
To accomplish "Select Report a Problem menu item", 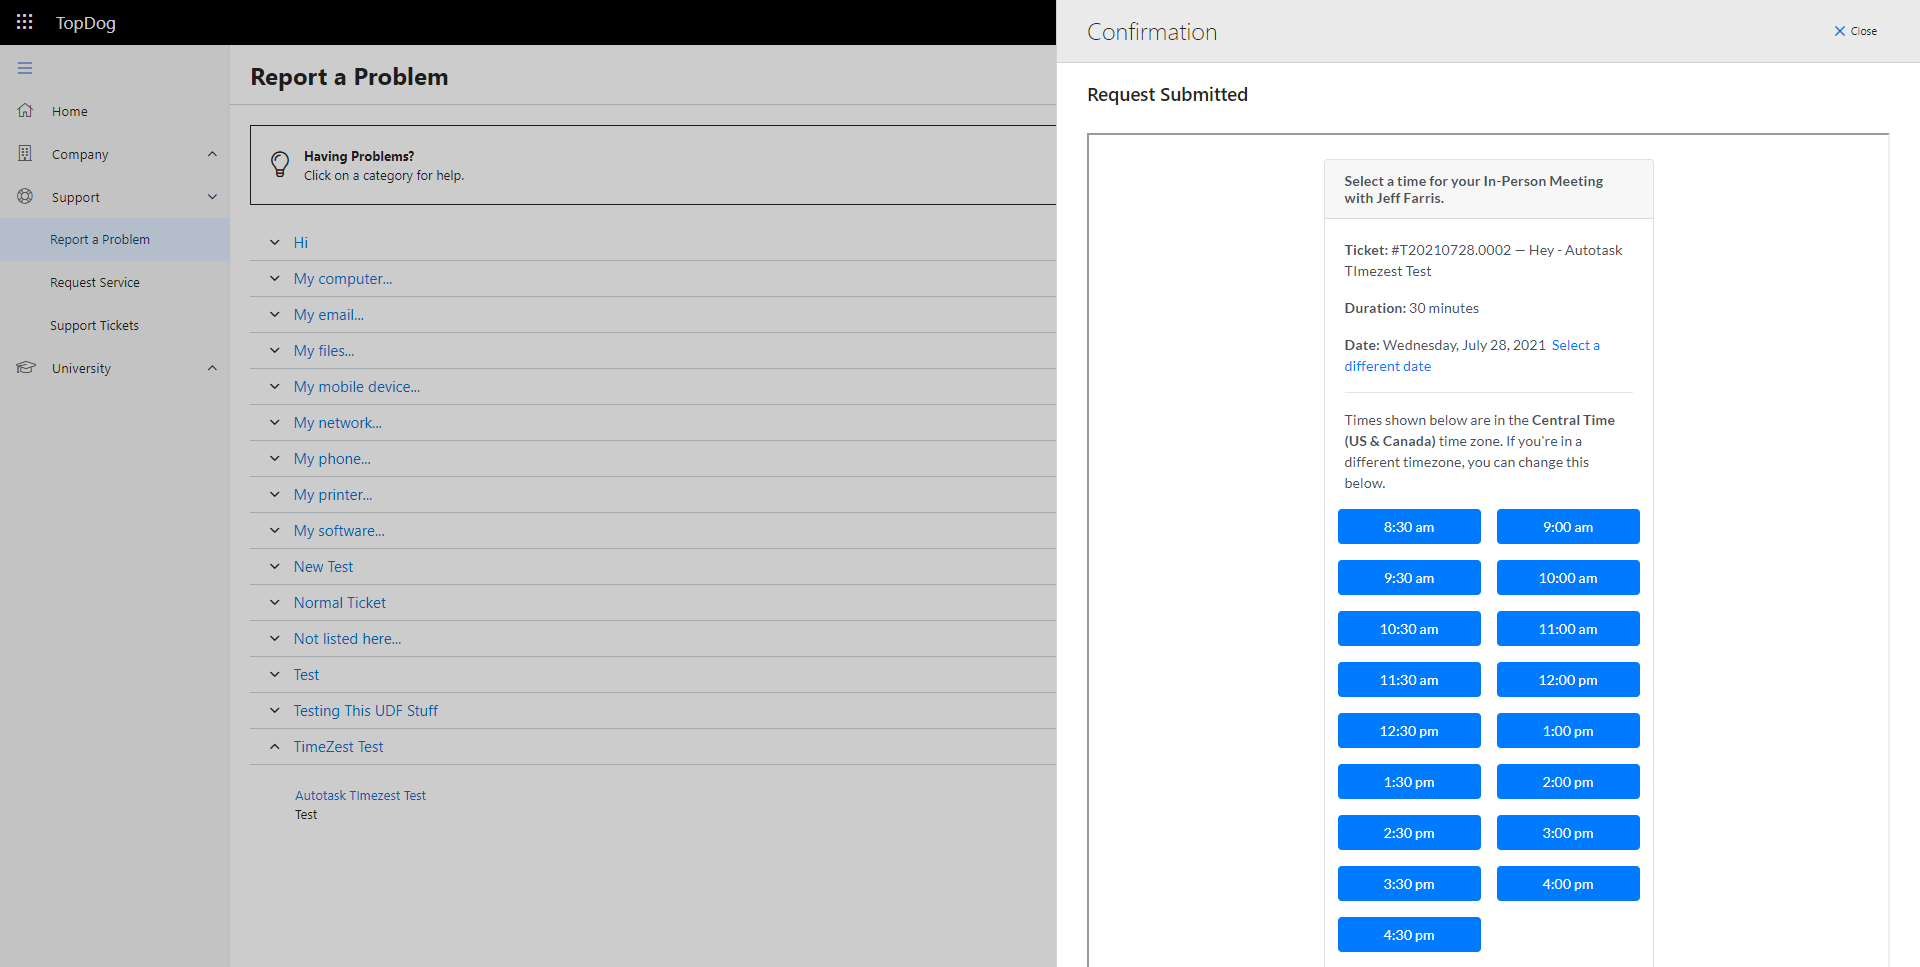I will (x=115, y=240).
